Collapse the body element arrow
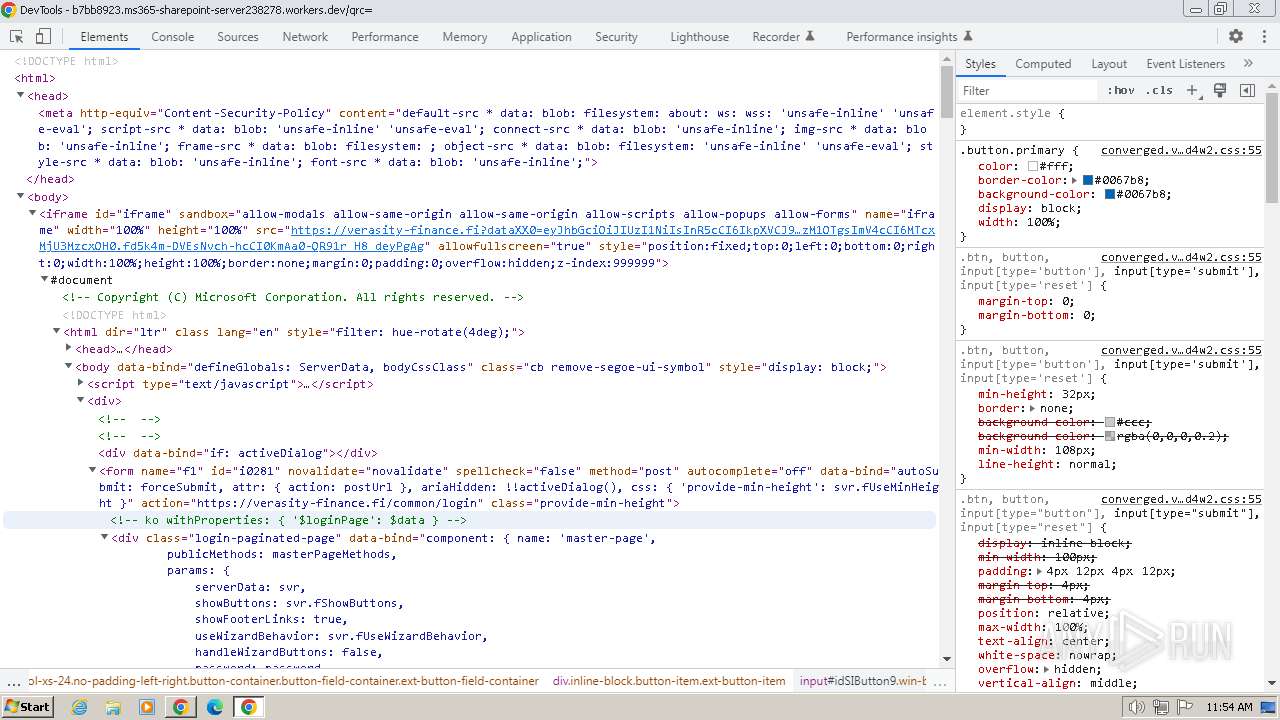The image size is (1280, 720). coord(20,197)
